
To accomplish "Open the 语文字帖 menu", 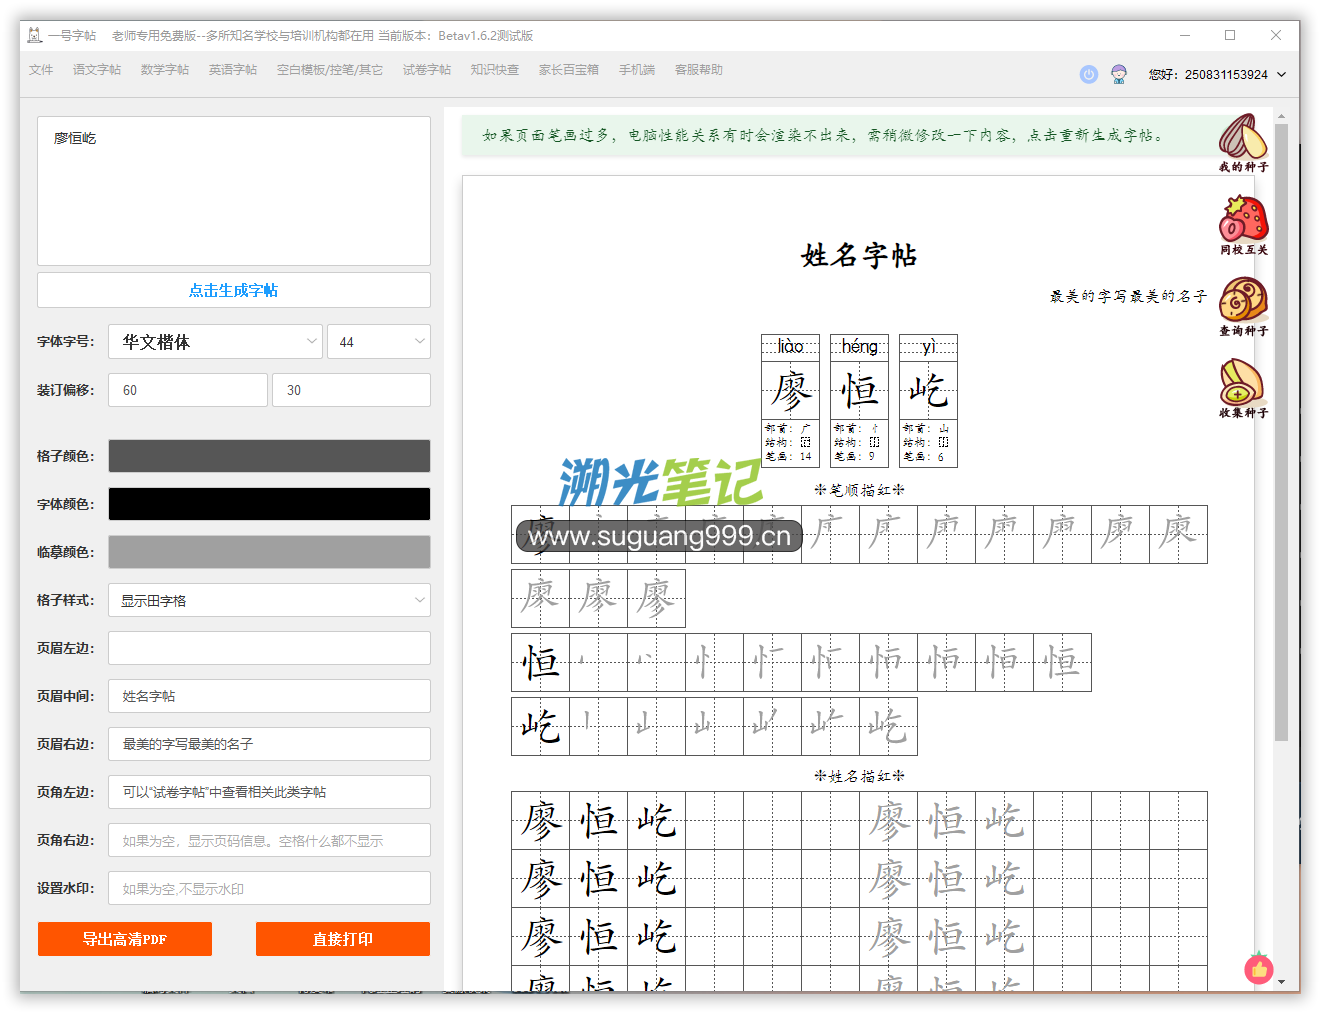I will [x=97, y=70].
